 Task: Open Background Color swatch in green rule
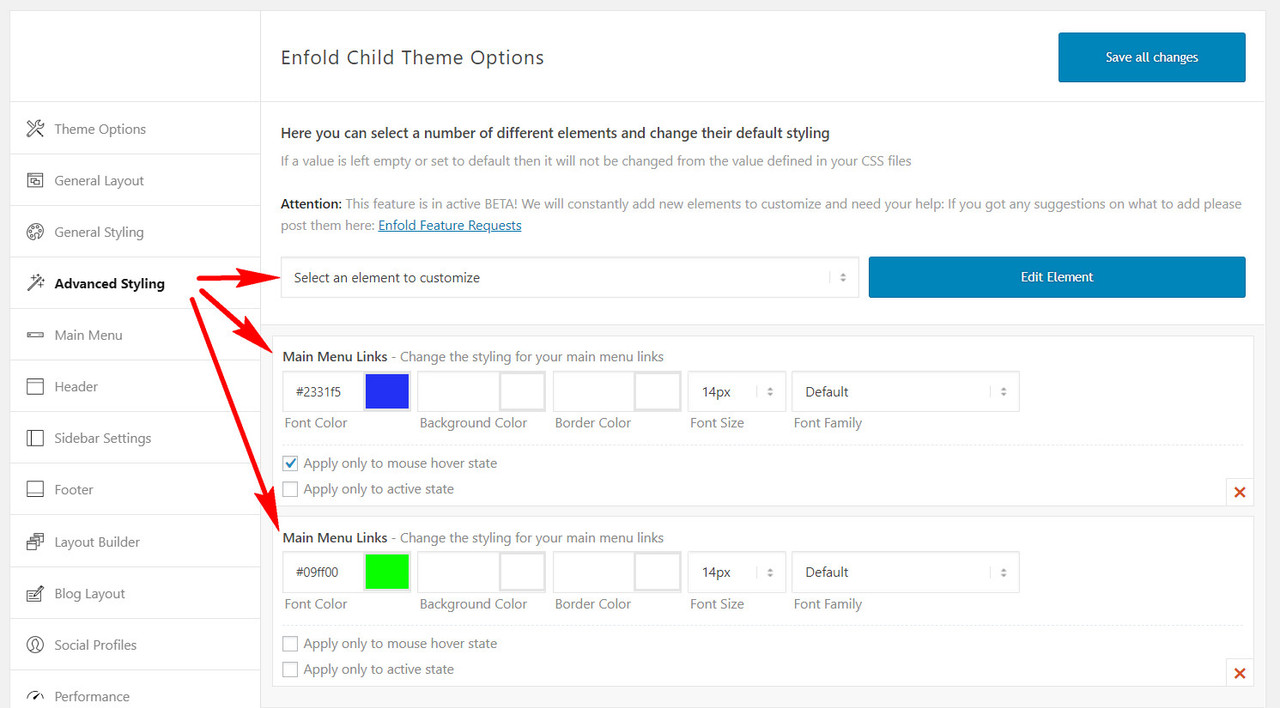point(522,572)
